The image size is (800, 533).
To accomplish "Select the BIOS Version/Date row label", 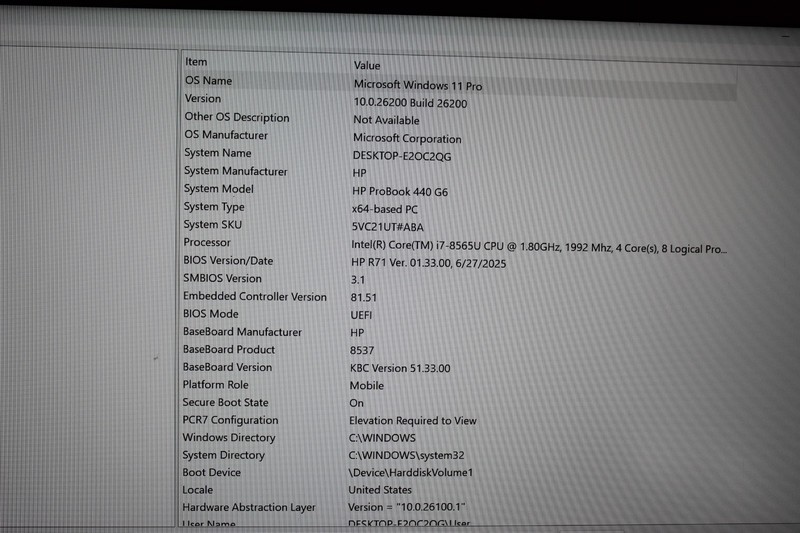I will (x=228, y=260).
